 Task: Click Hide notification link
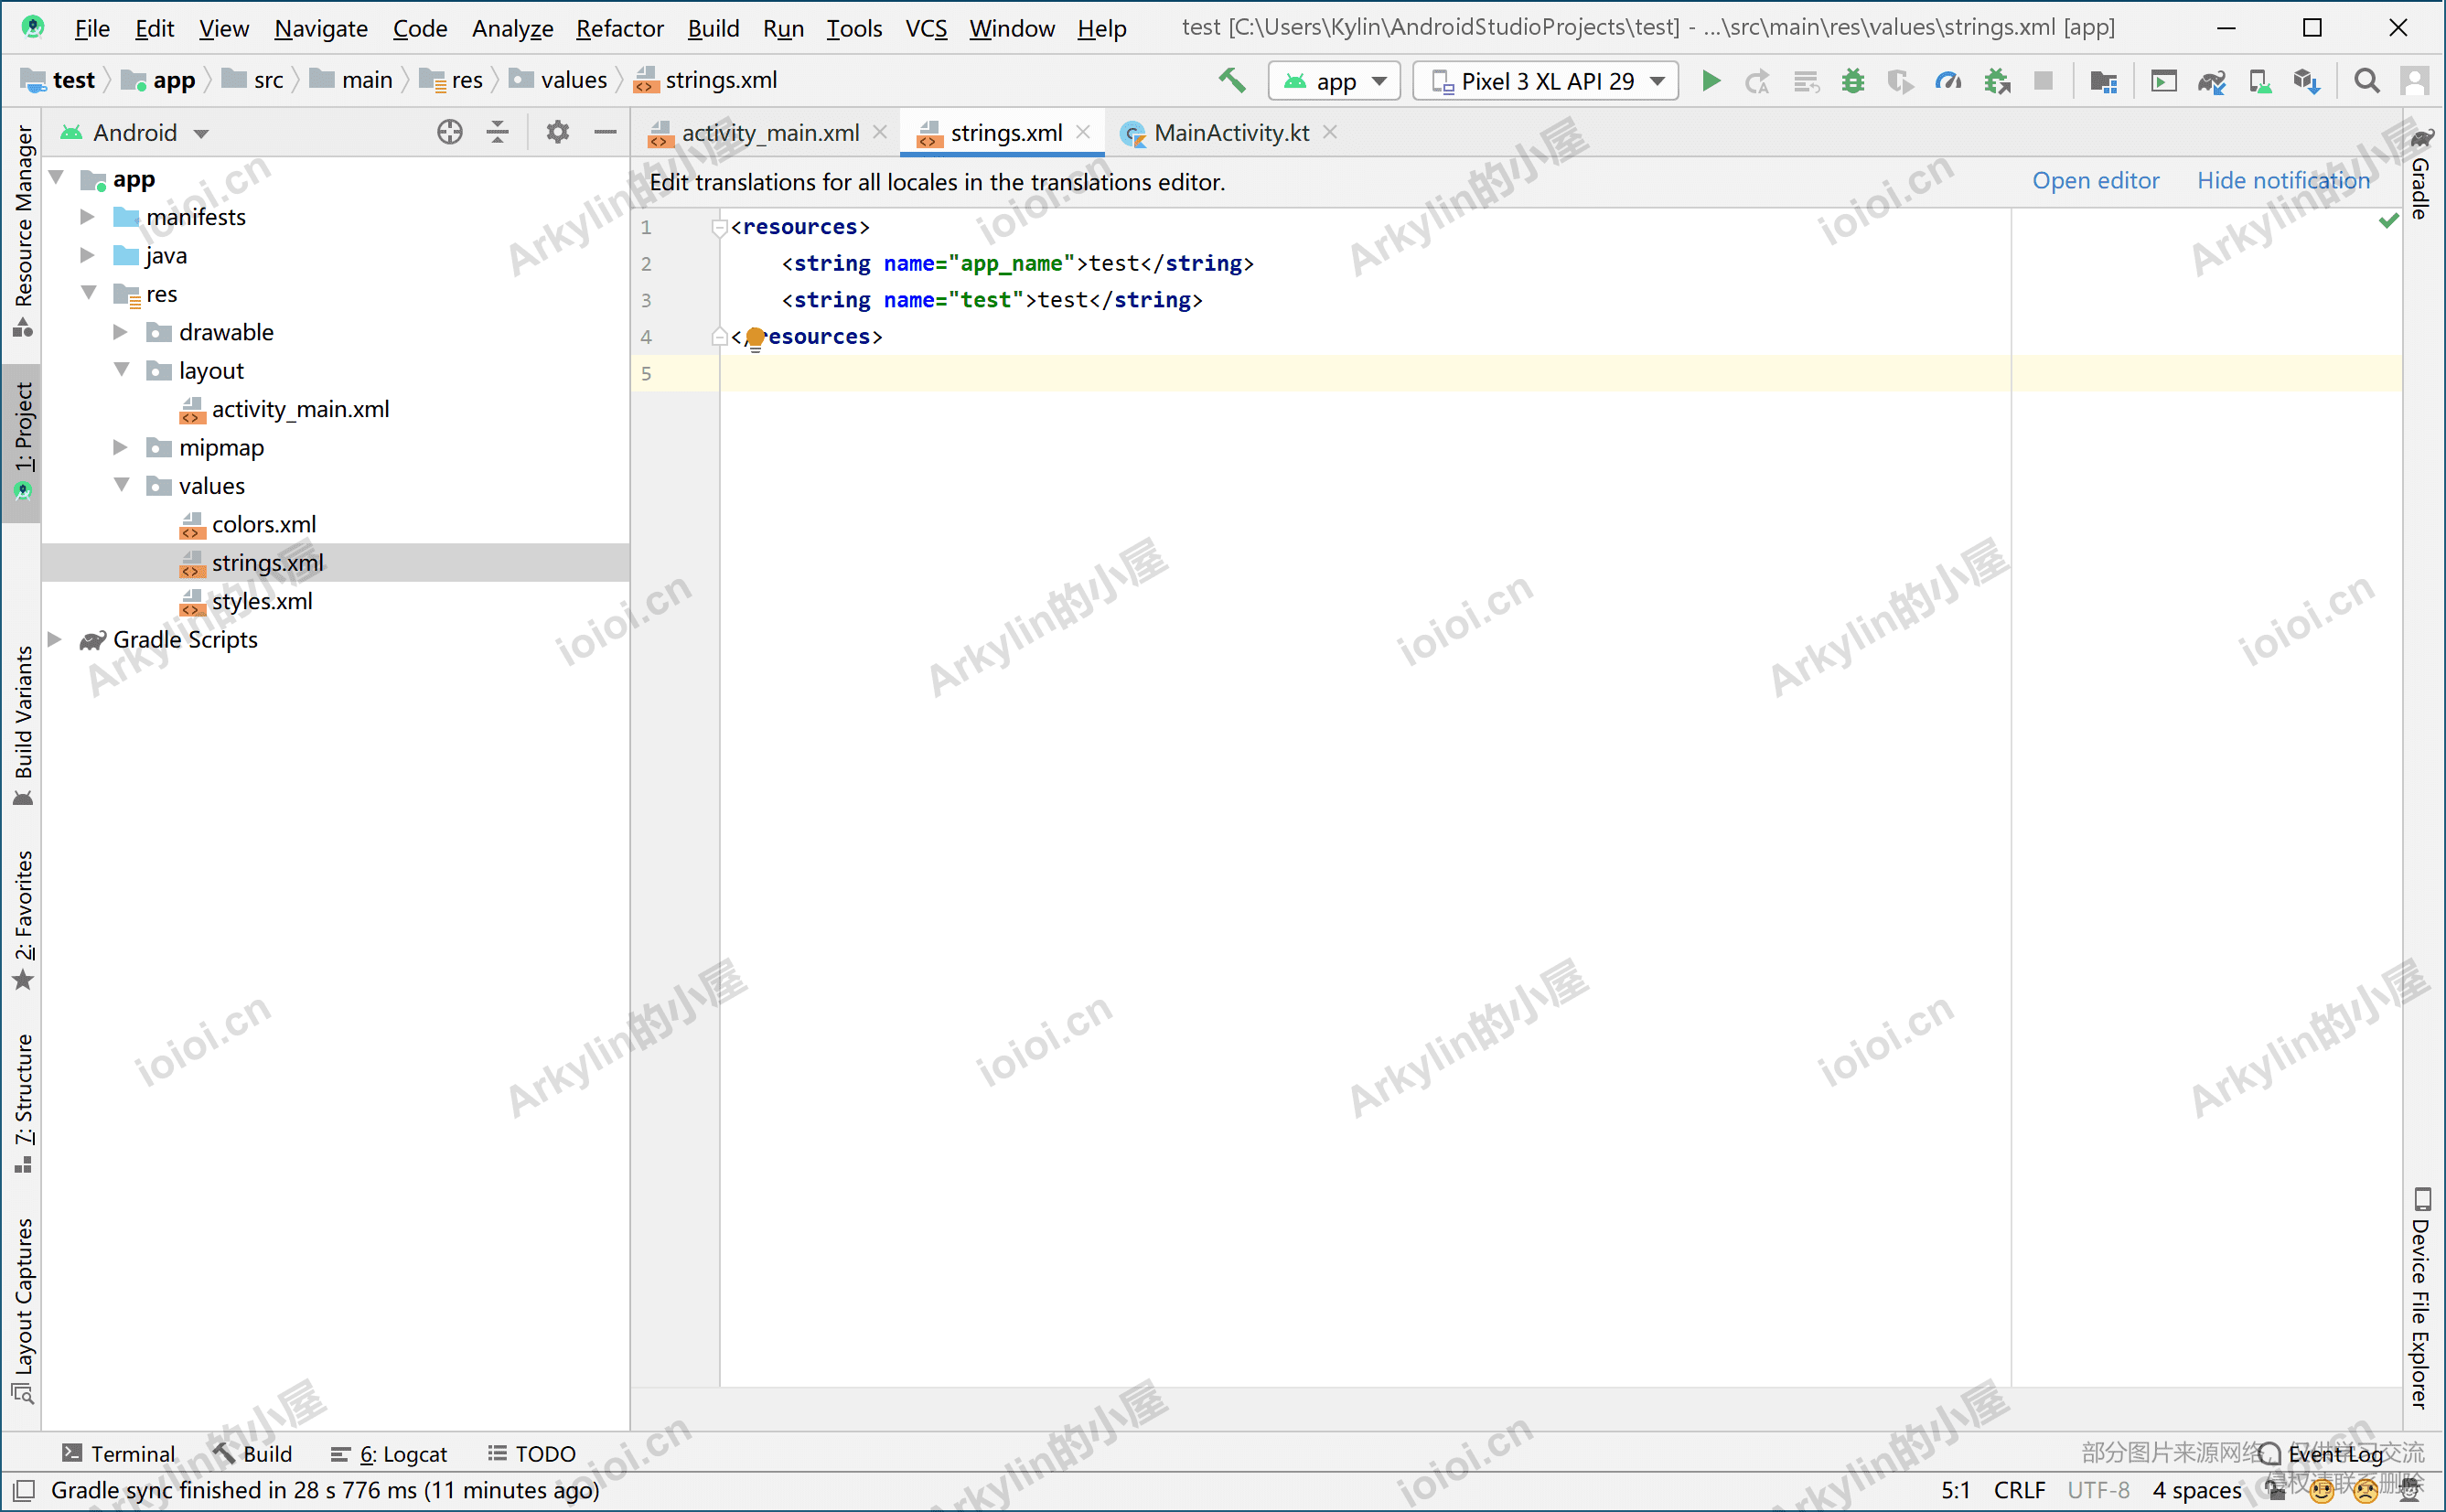pyautogui.click(x=2283, y=181)
